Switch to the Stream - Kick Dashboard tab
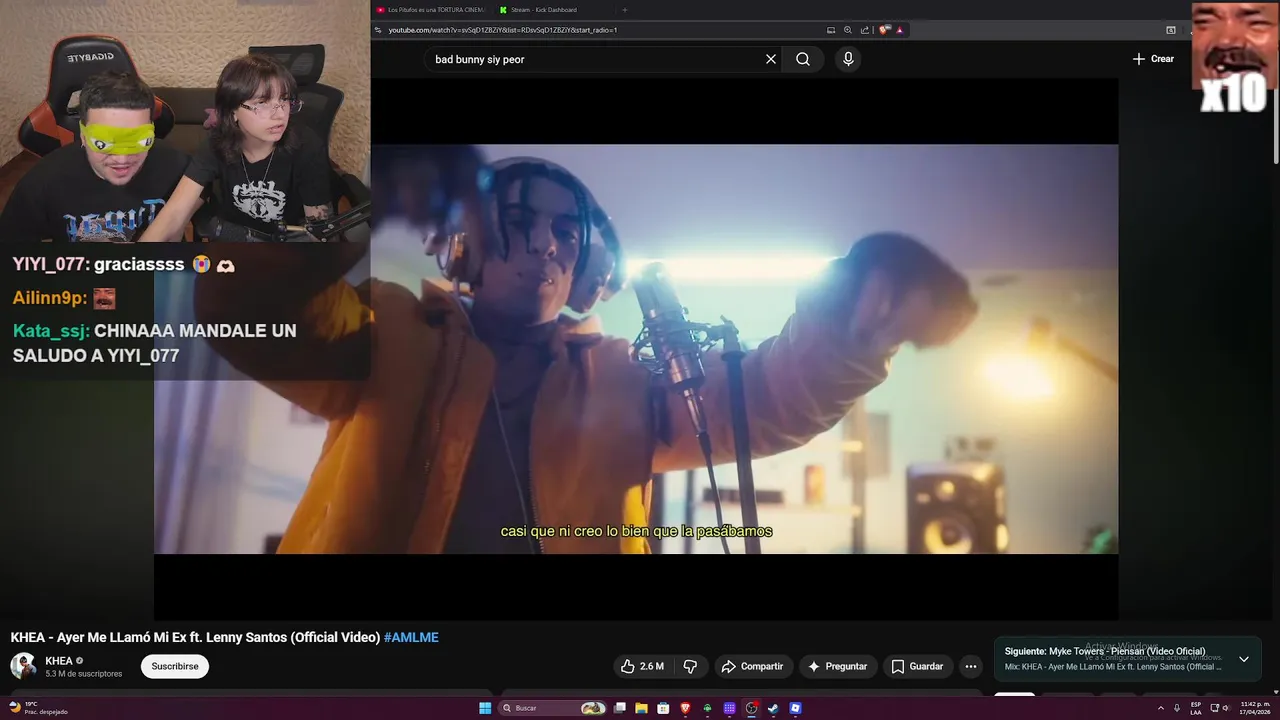The image size is (1280, 720). [x=543, y=10]
